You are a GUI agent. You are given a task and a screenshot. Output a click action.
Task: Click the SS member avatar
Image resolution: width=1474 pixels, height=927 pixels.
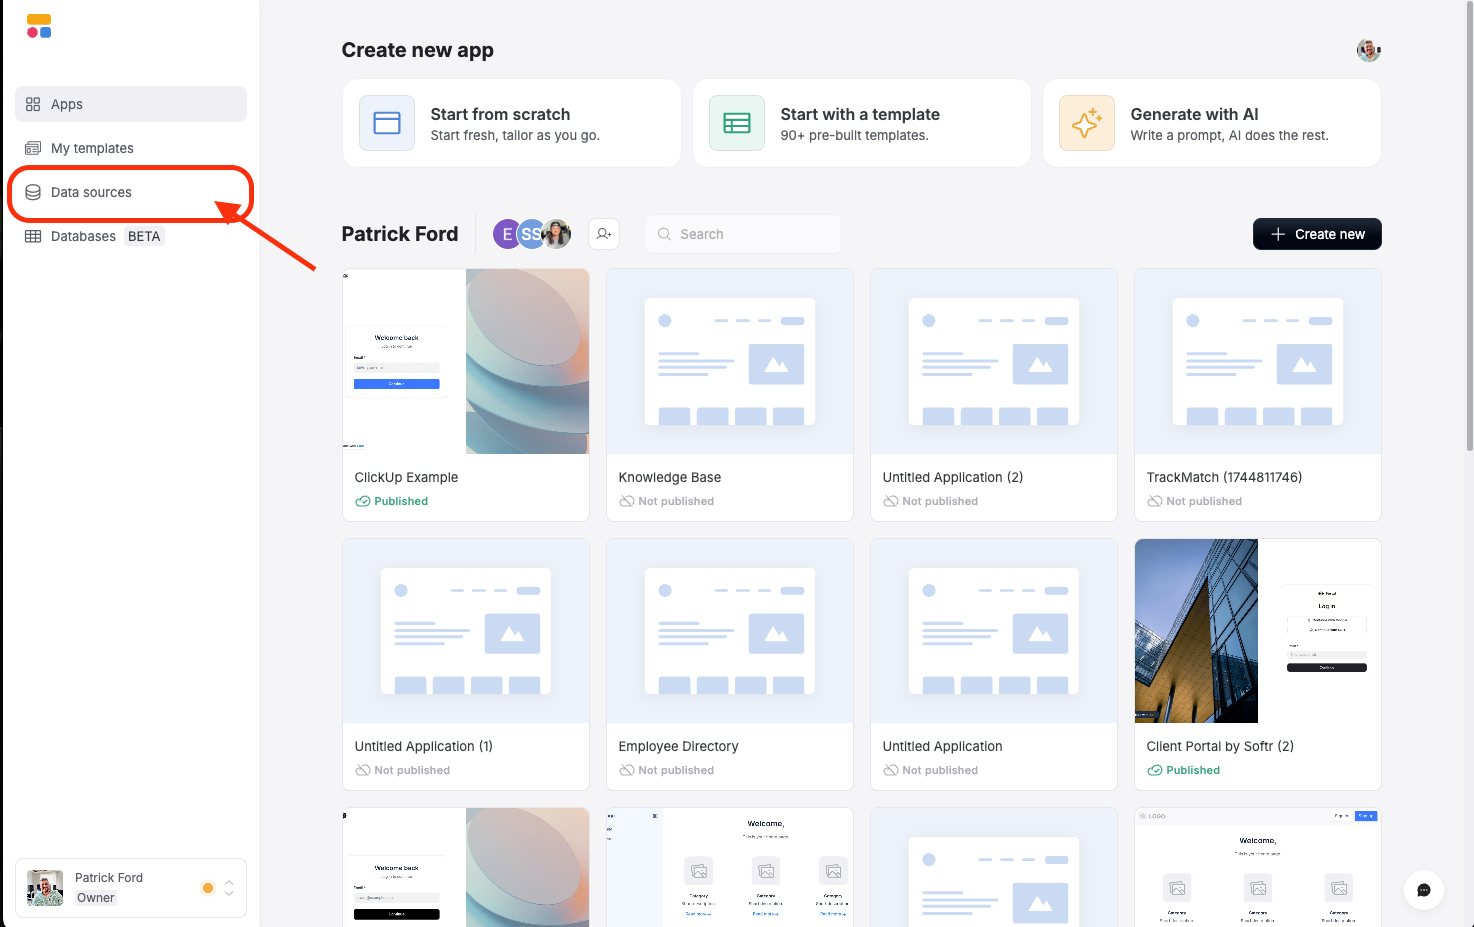[530, 234]
